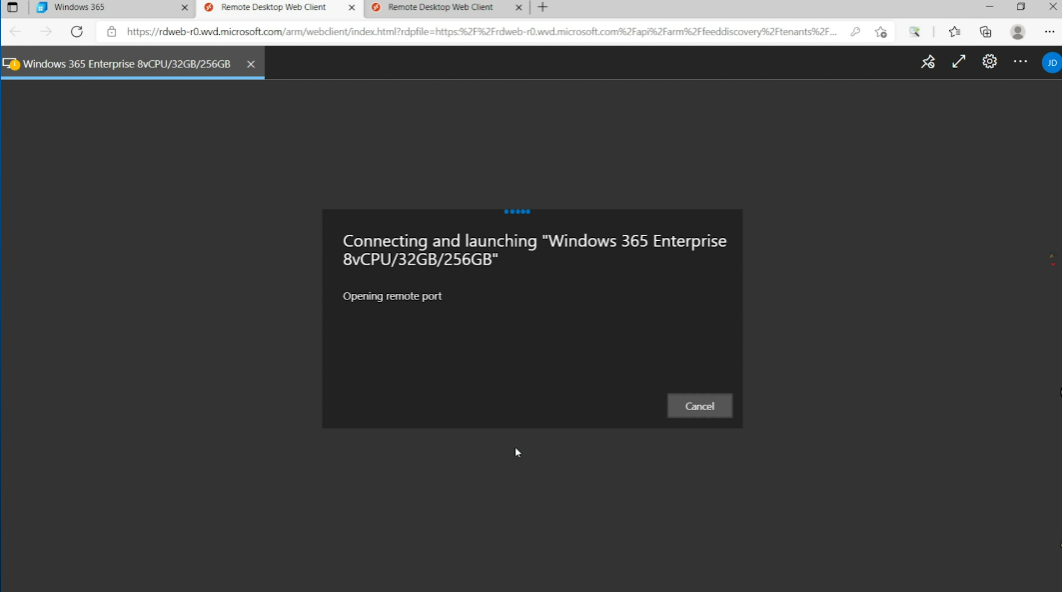Image resolution: width=1062 pixels, height=592 pixels.
Task: Add this page to favorites star
Action: pos(880,32)
